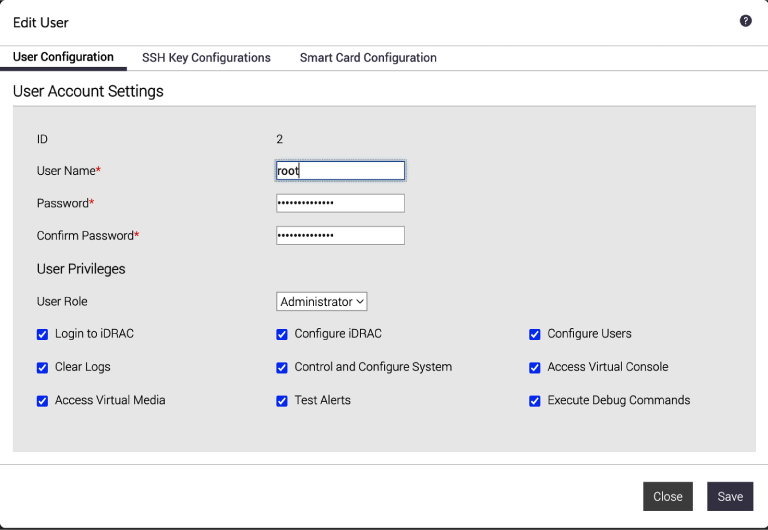Uncheck the Test Alerts checkbox

(282, 401)
